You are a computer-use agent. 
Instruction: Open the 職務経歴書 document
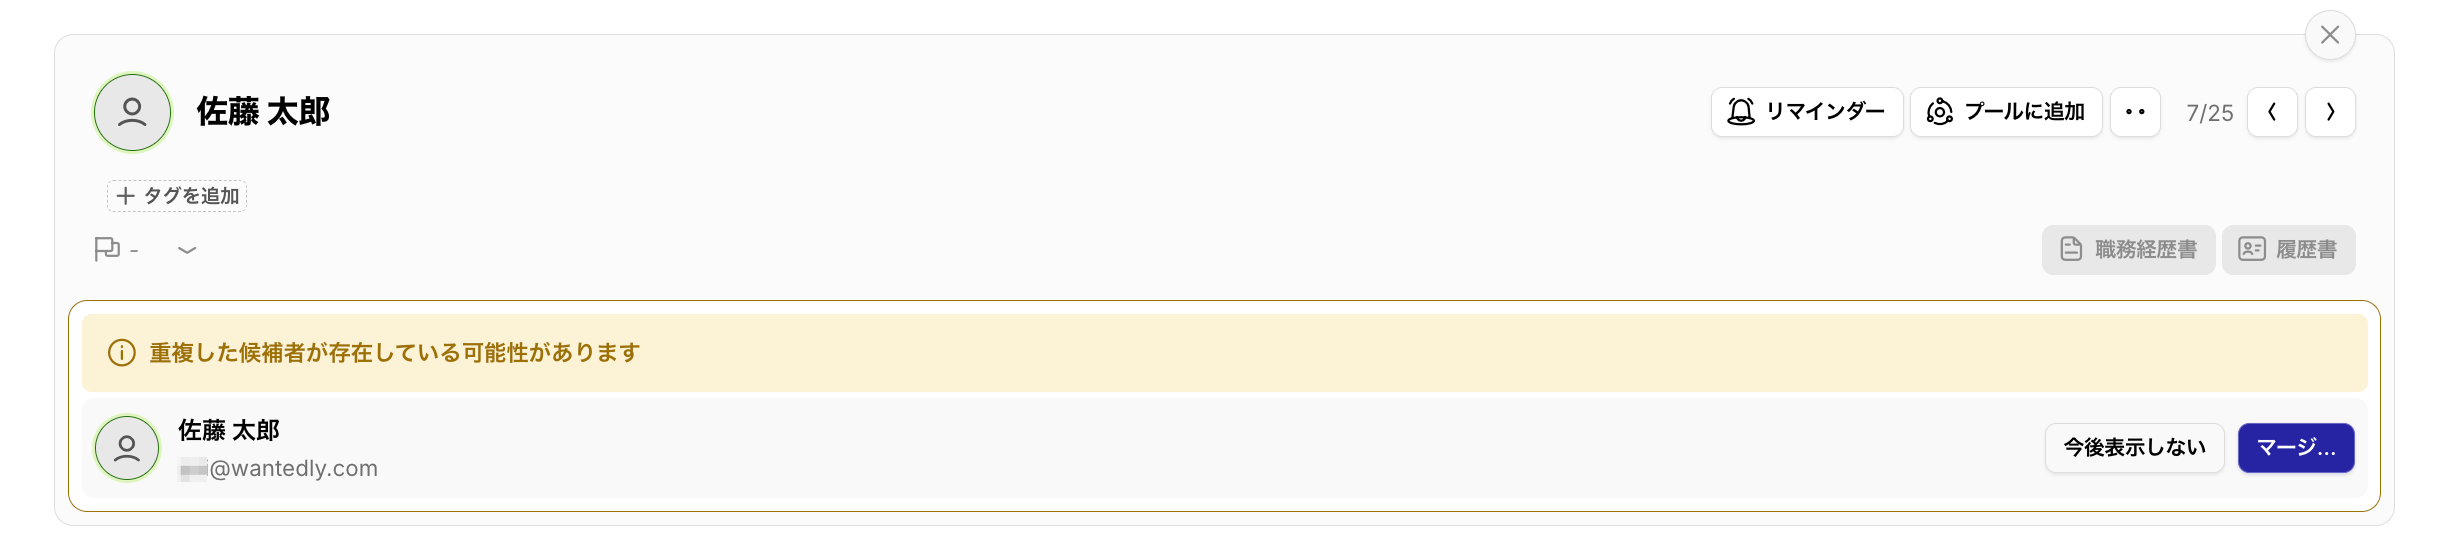(x=2128, y=250)
